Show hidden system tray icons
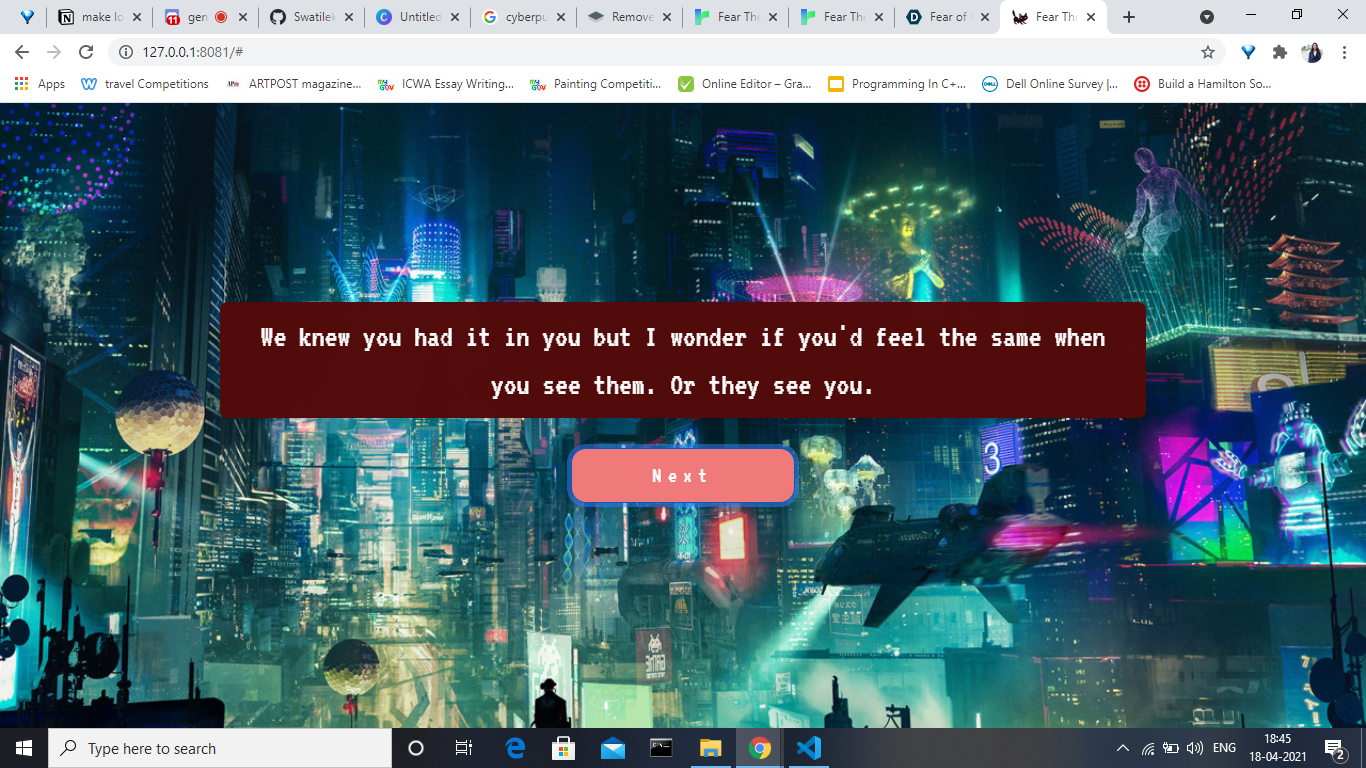 1123,748
